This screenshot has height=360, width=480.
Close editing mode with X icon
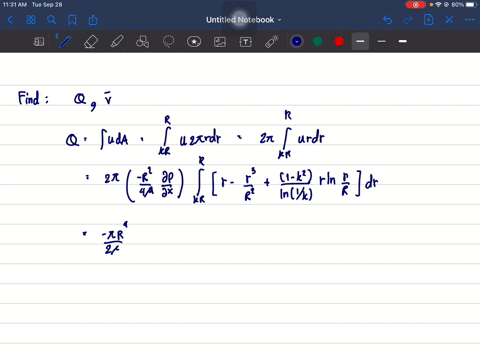[449, 20]
